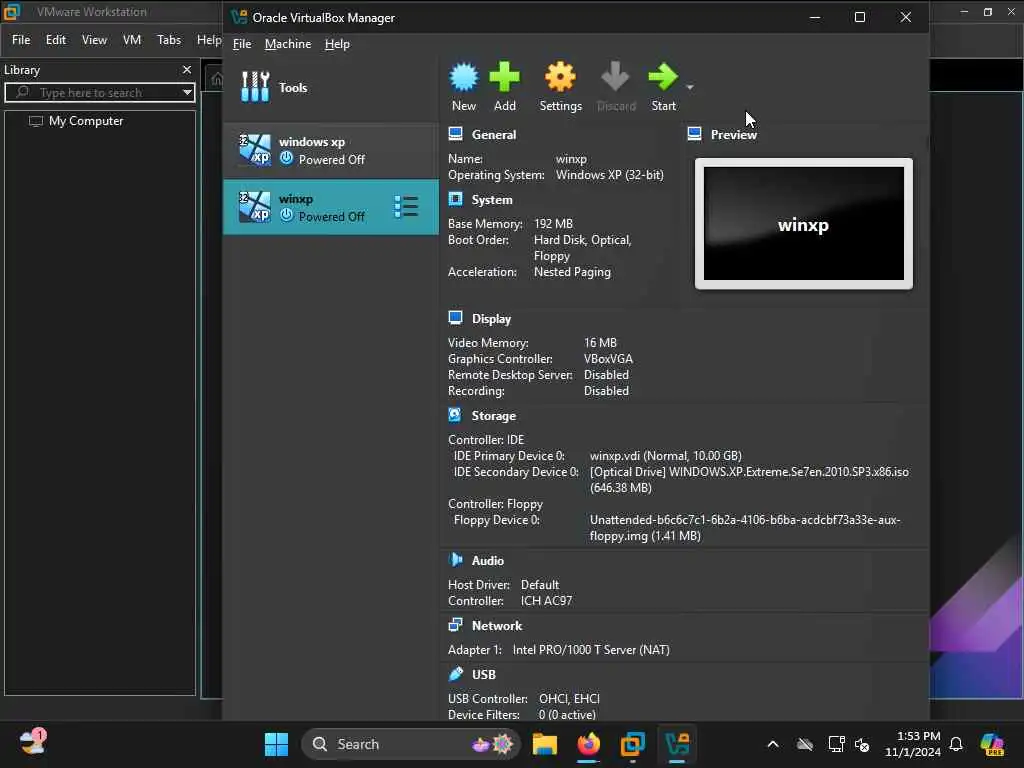Screen dimensions: 1024x768
Task: Click the General section icon
Action: pos(455,134)
